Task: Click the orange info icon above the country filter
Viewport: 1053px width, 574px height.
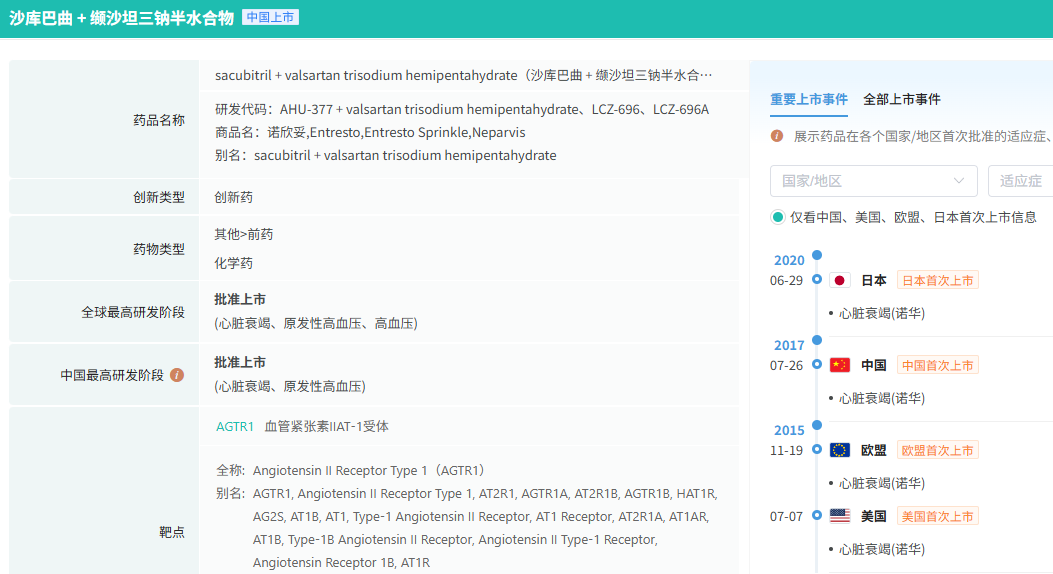Action: click(777, 135)
